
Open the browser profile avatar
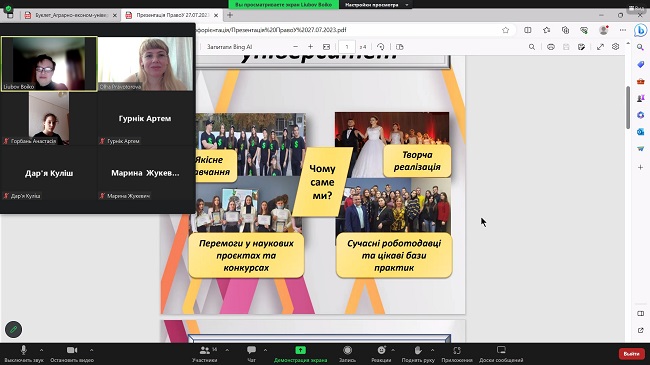pos(604,30)
